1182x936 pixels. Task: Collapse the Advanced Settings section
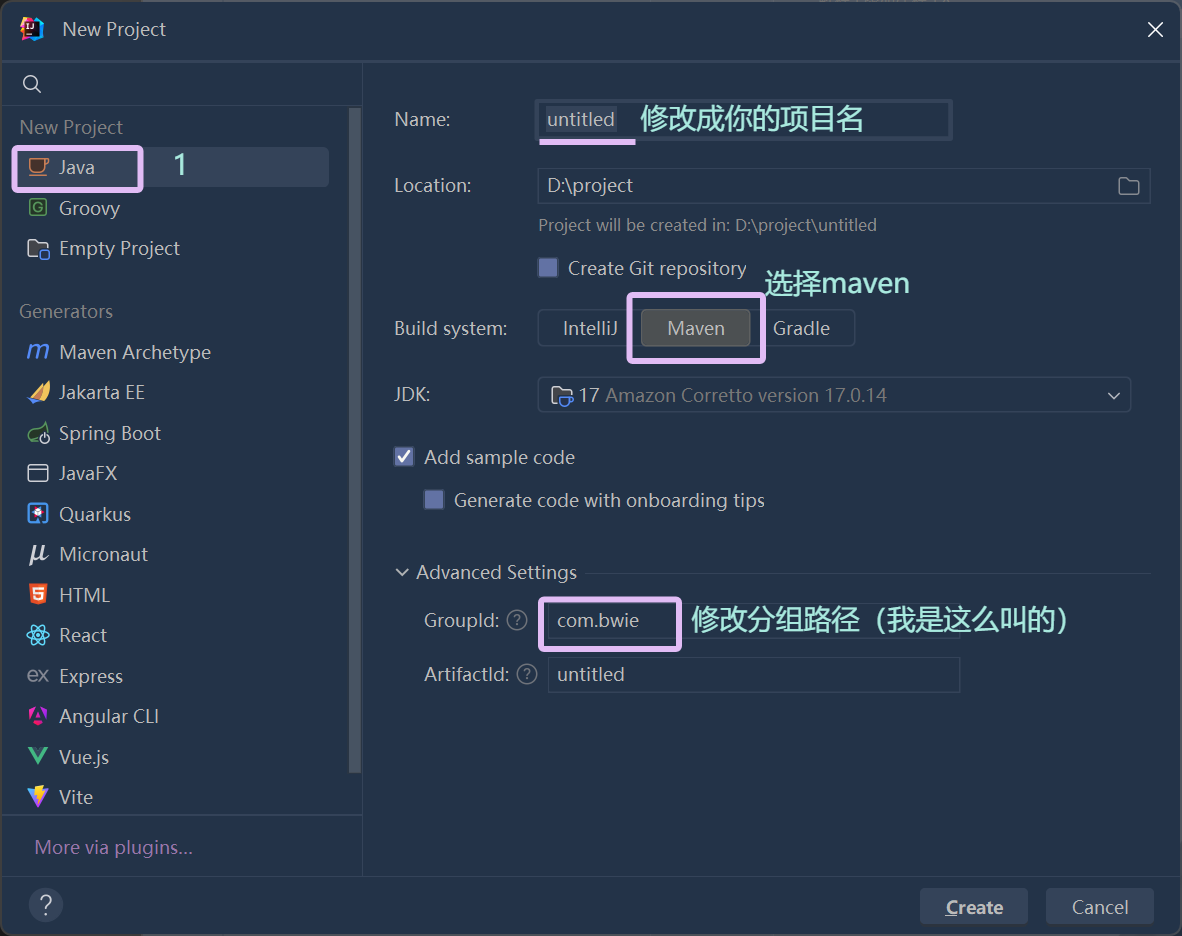click(x=403, y=572)
